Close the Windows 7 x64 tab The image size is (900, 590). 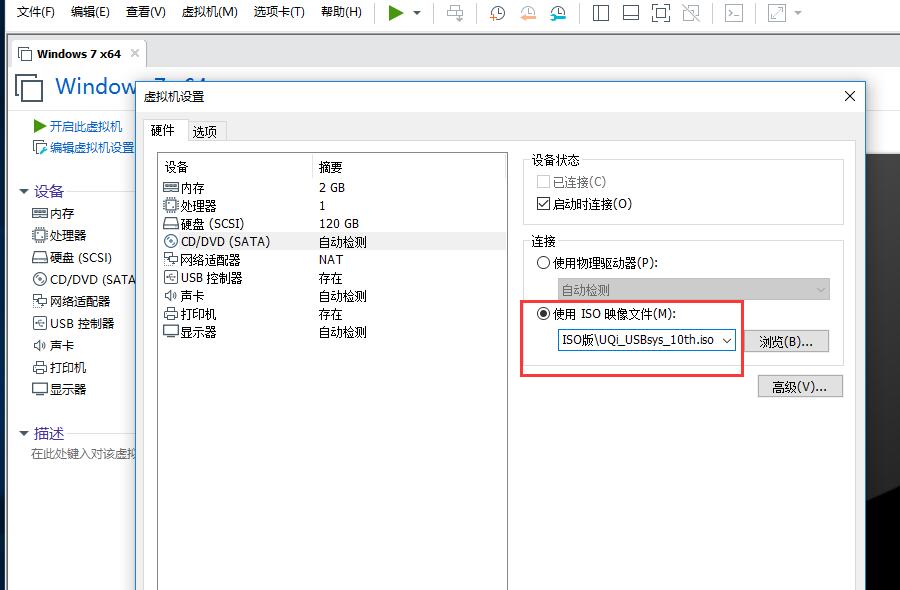coord(135,53)
